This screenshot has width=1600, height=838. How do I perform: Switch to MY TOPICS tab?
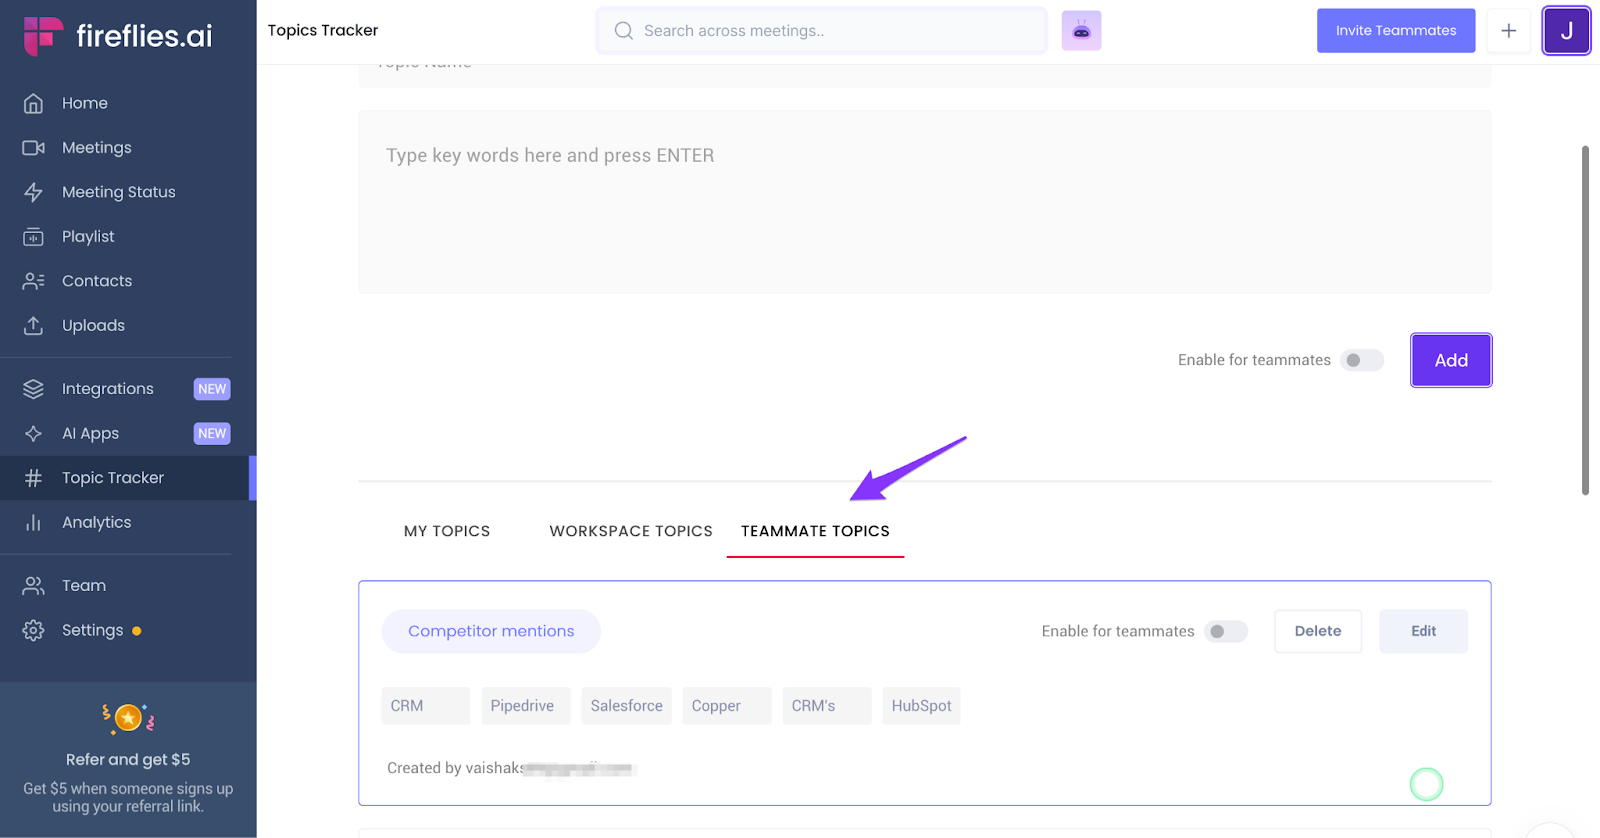pos(447,531)
